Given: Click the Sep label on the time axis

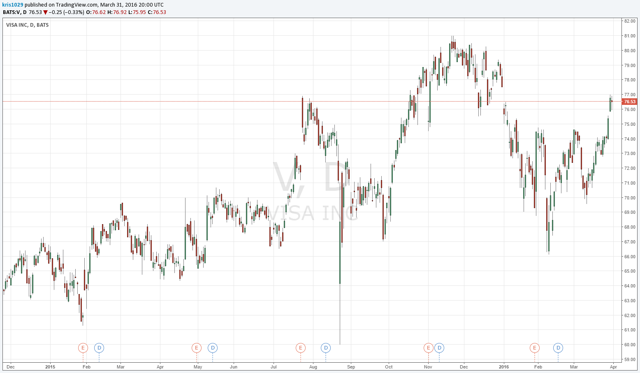Looking at the screenshot, I should (351, 367).
